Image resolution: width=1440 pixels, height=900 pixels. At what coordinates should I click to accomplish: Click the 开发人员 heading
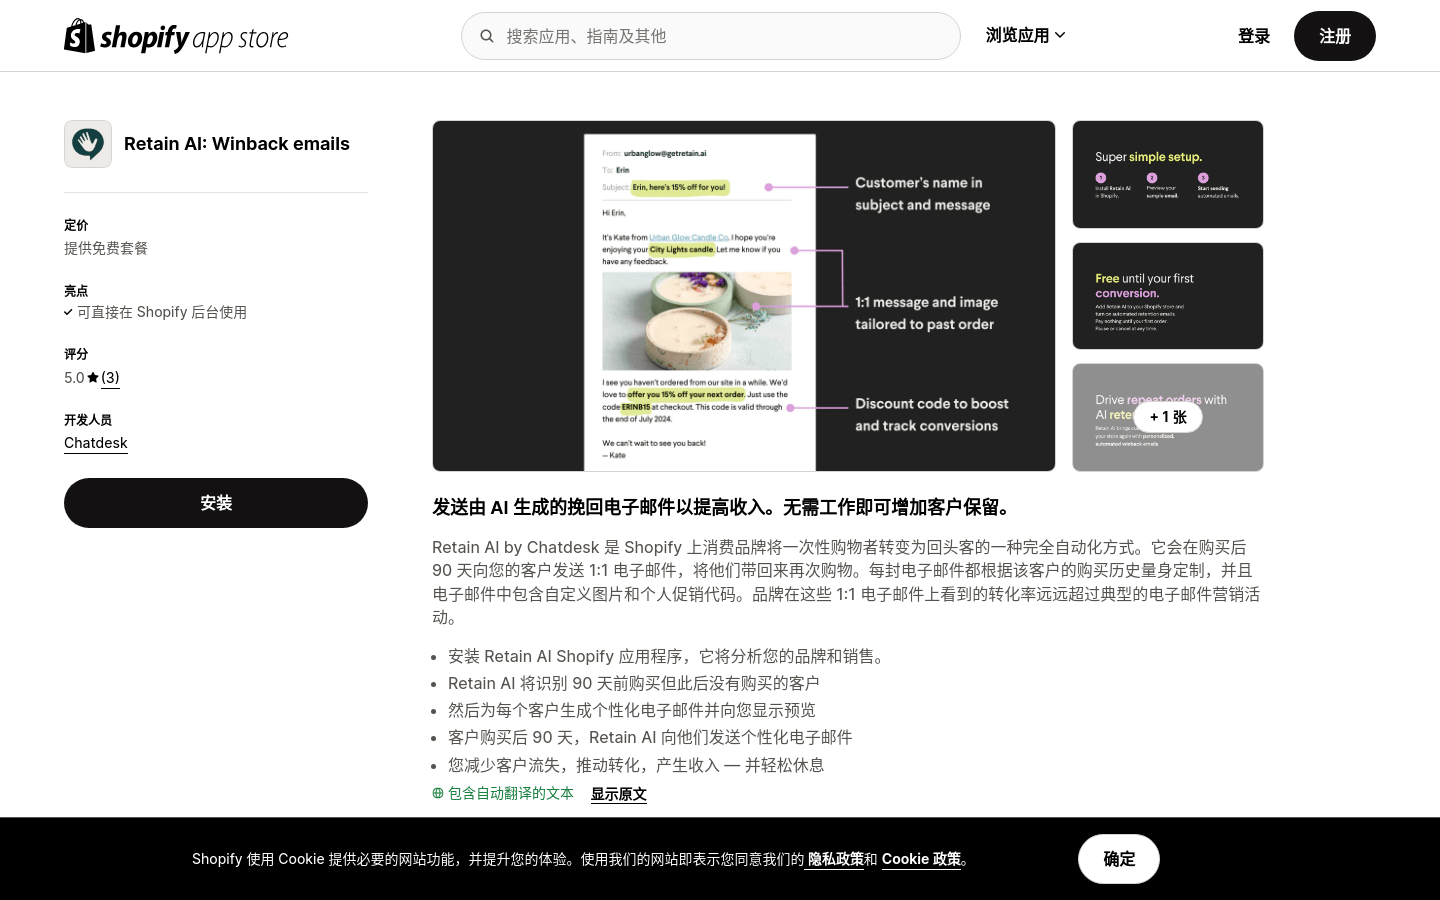coord(88,420)
